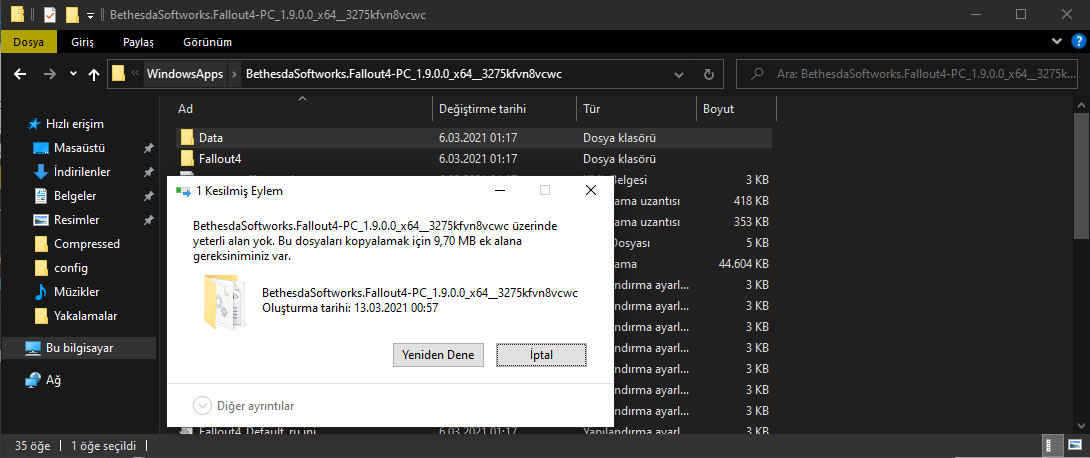The width and height of the screenshot is (1090, 458).
Task: Click the BethesdaSoftworks folder breadcrumb in address bar
Action: 404,74
